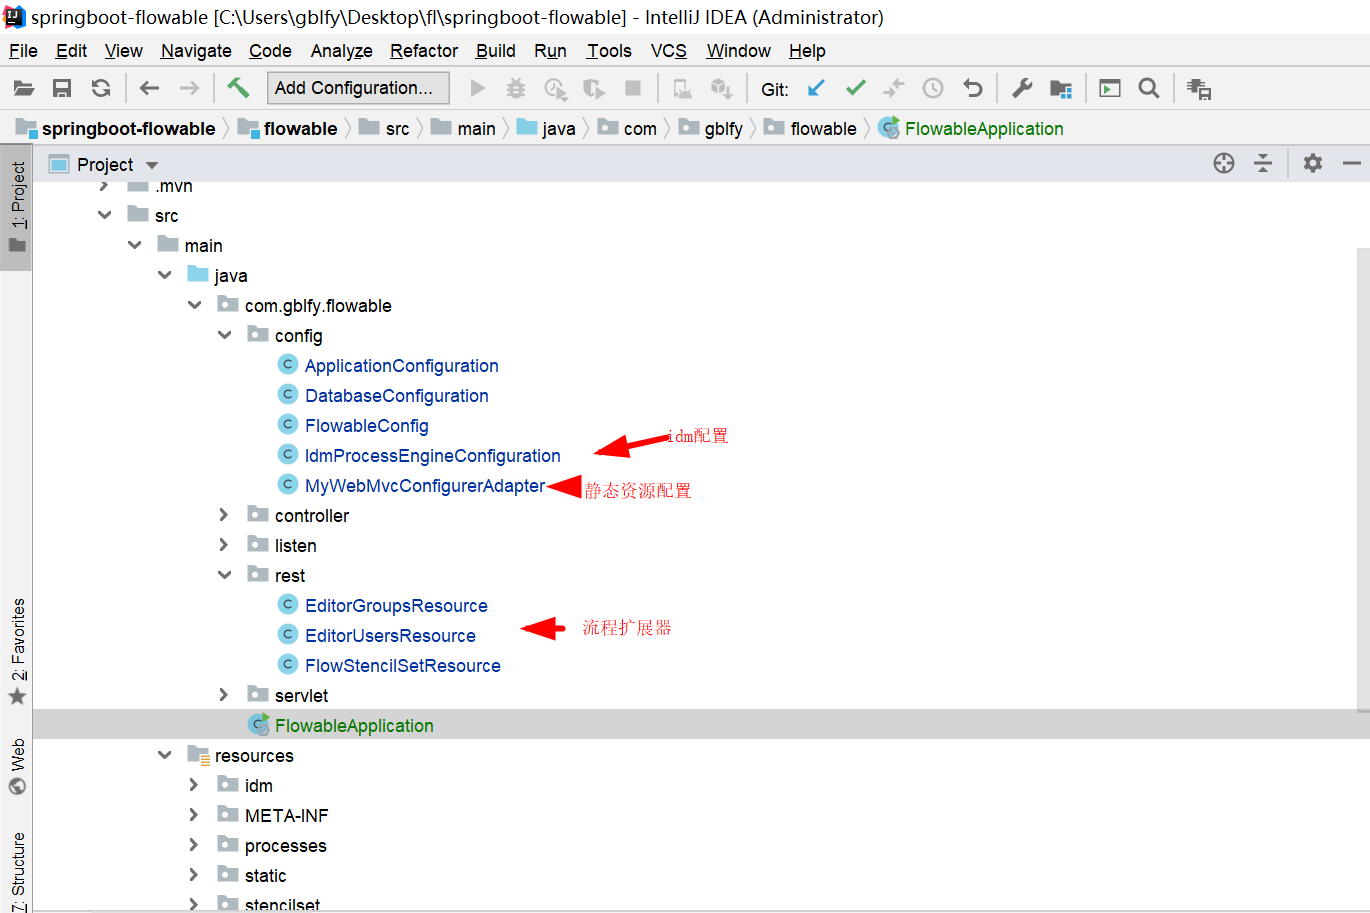Open the VCS menu
The image size is (1370, 913).
click(x=669, y=51)
